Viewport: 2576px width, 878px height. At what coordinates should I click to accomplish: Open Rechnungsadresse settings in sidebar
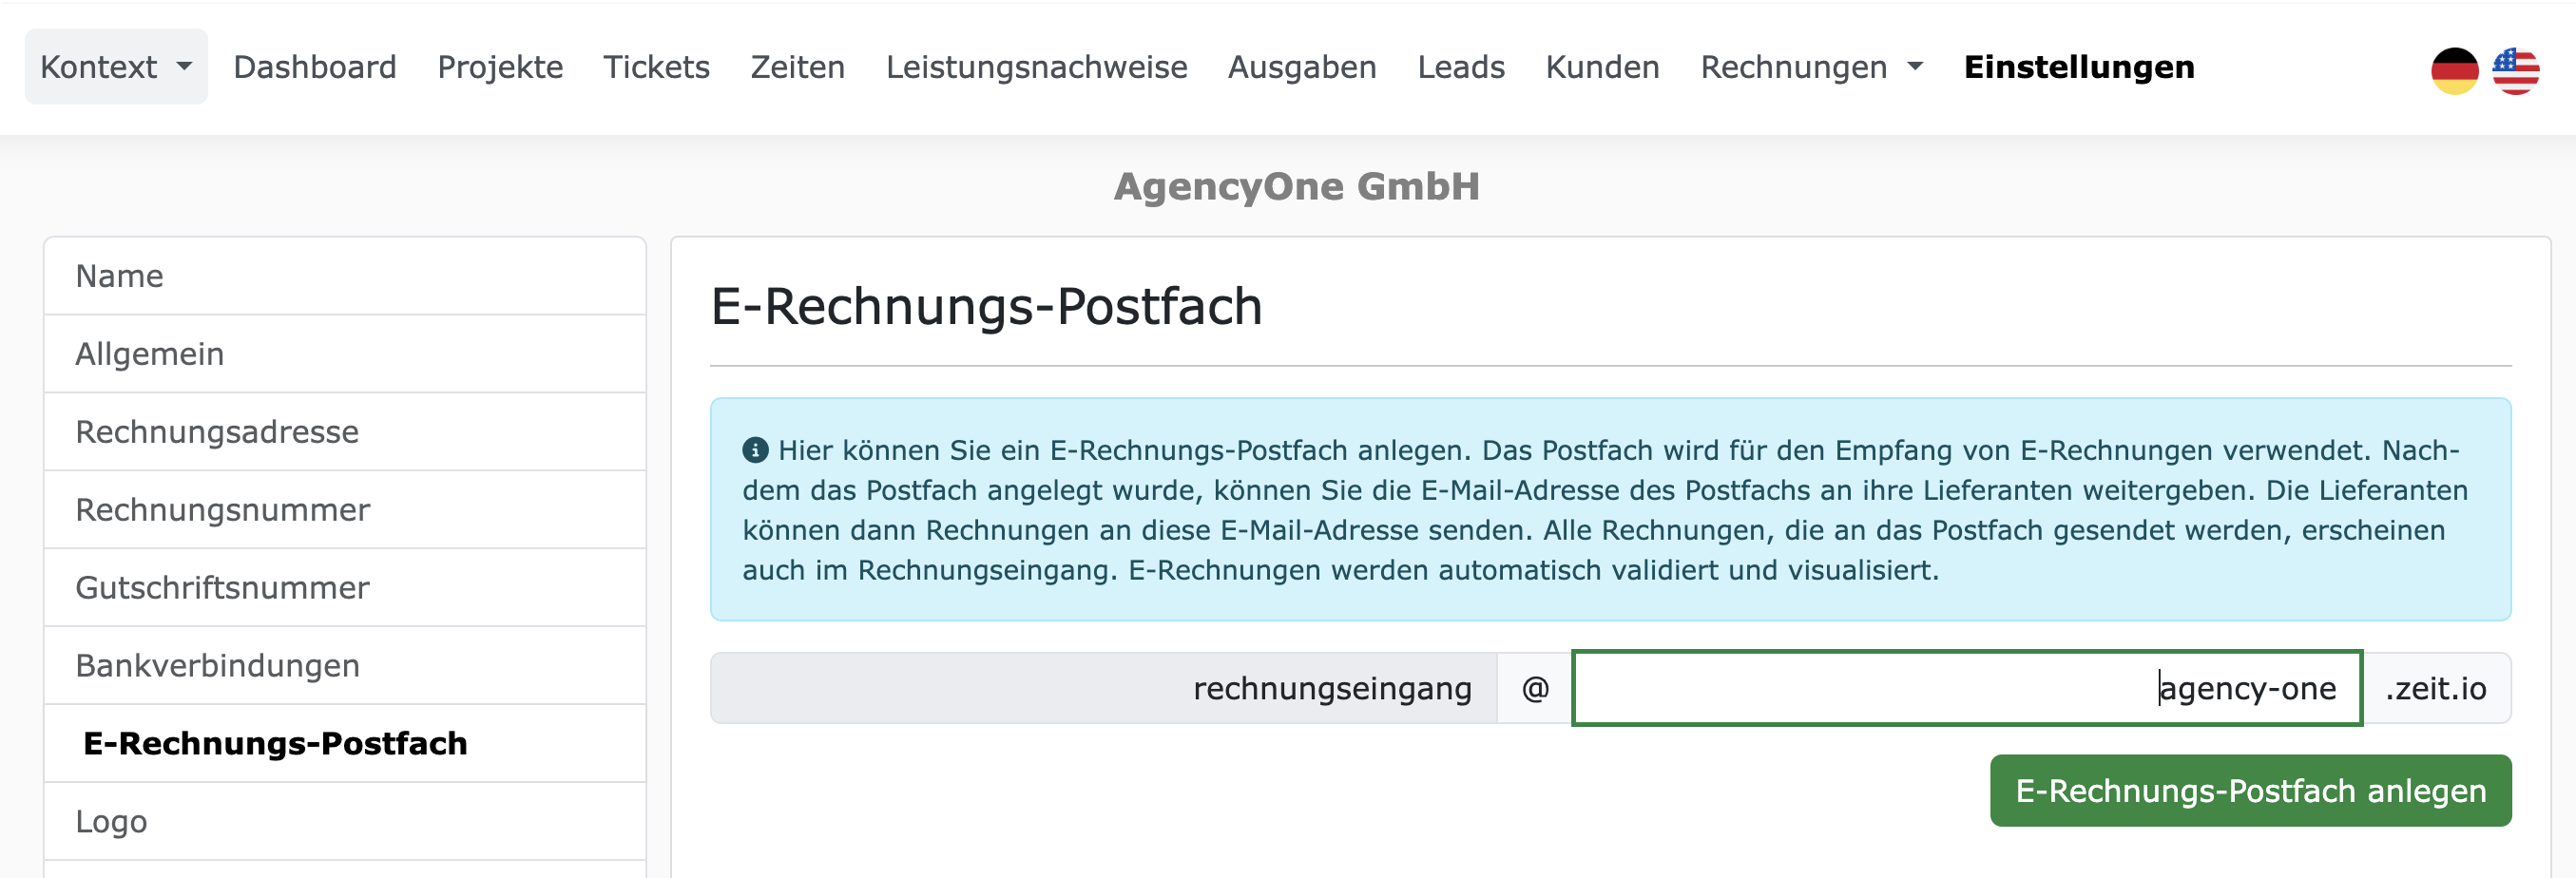(217, 432)
